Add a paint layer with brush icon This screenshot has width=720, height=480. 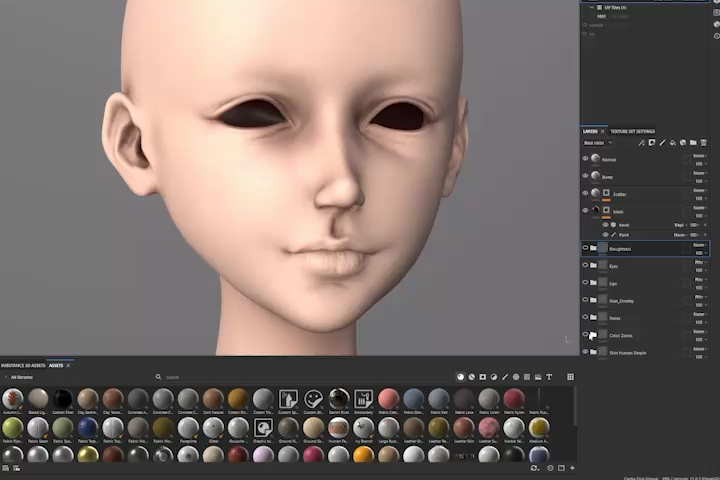[662, 143]
